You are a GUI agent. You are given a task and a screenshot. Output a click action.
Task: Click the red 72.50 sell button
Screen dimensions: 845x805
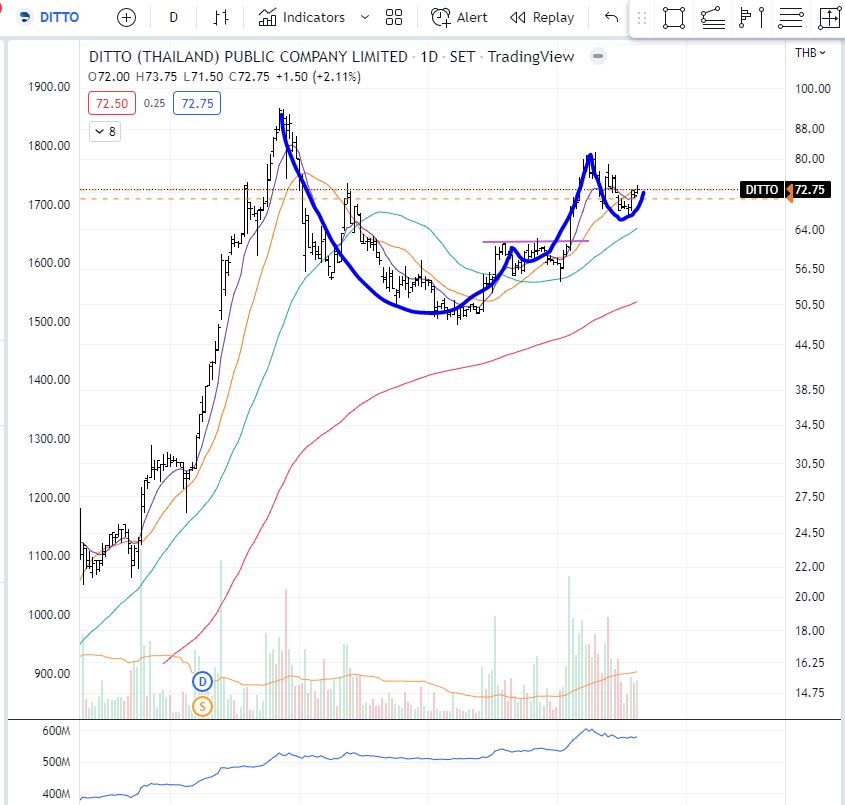point(112,103)
